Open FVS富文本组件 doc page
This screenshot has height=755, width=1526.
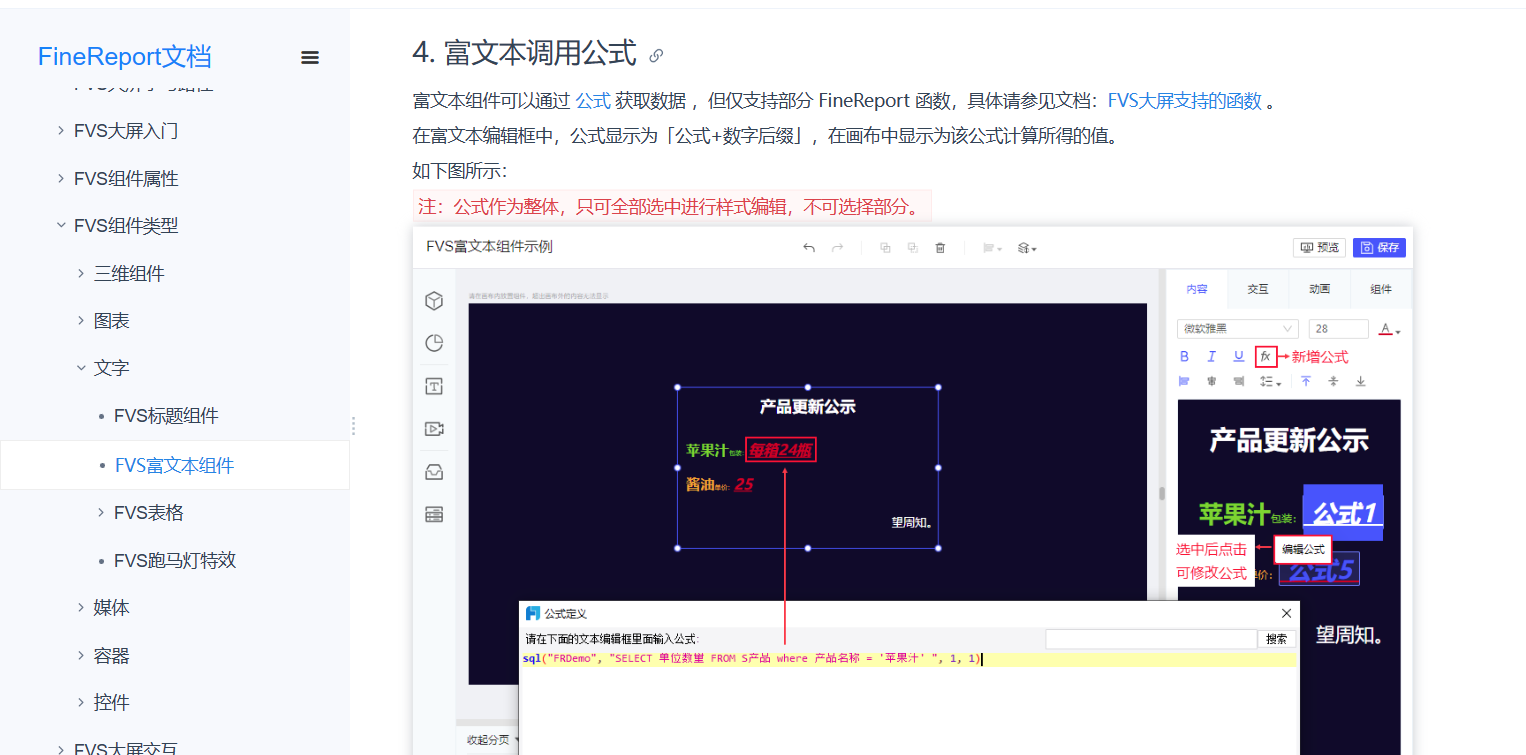point(175,465)
